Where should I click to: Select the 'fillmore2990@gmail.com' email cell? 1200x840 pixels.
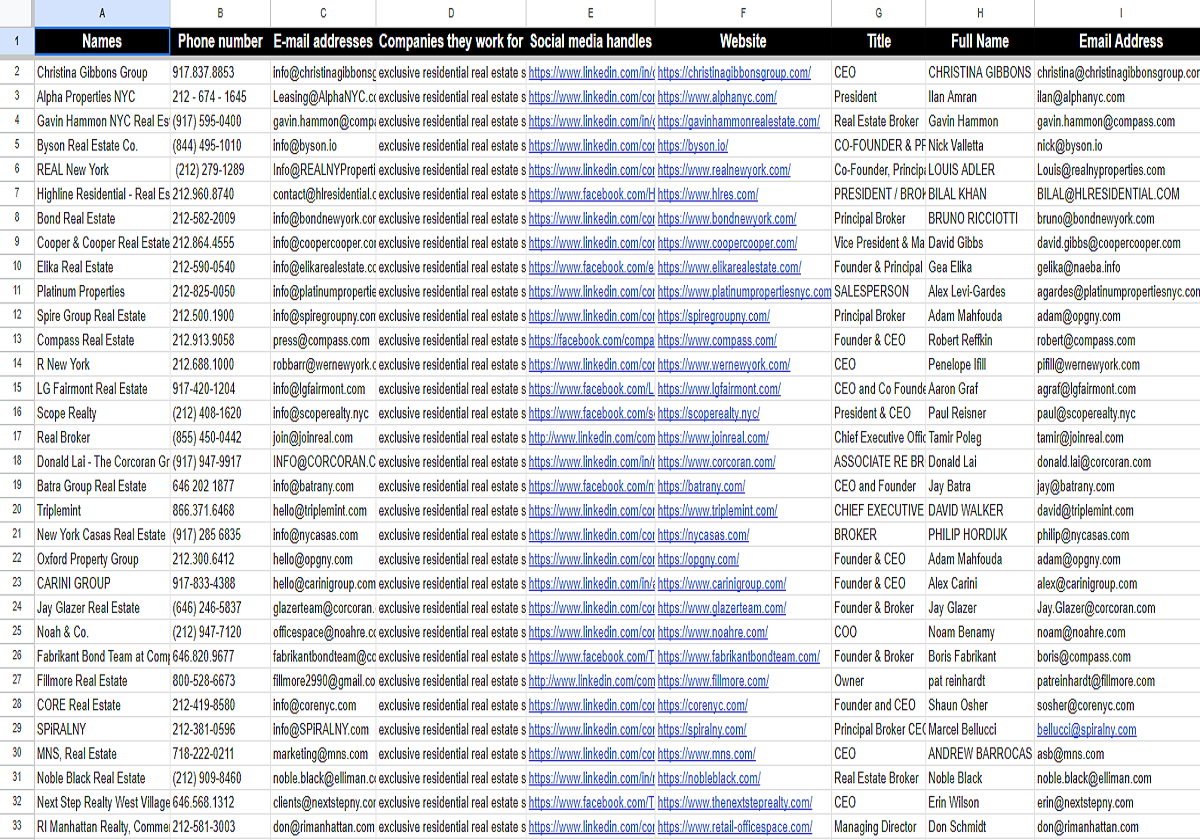point(323,681)
